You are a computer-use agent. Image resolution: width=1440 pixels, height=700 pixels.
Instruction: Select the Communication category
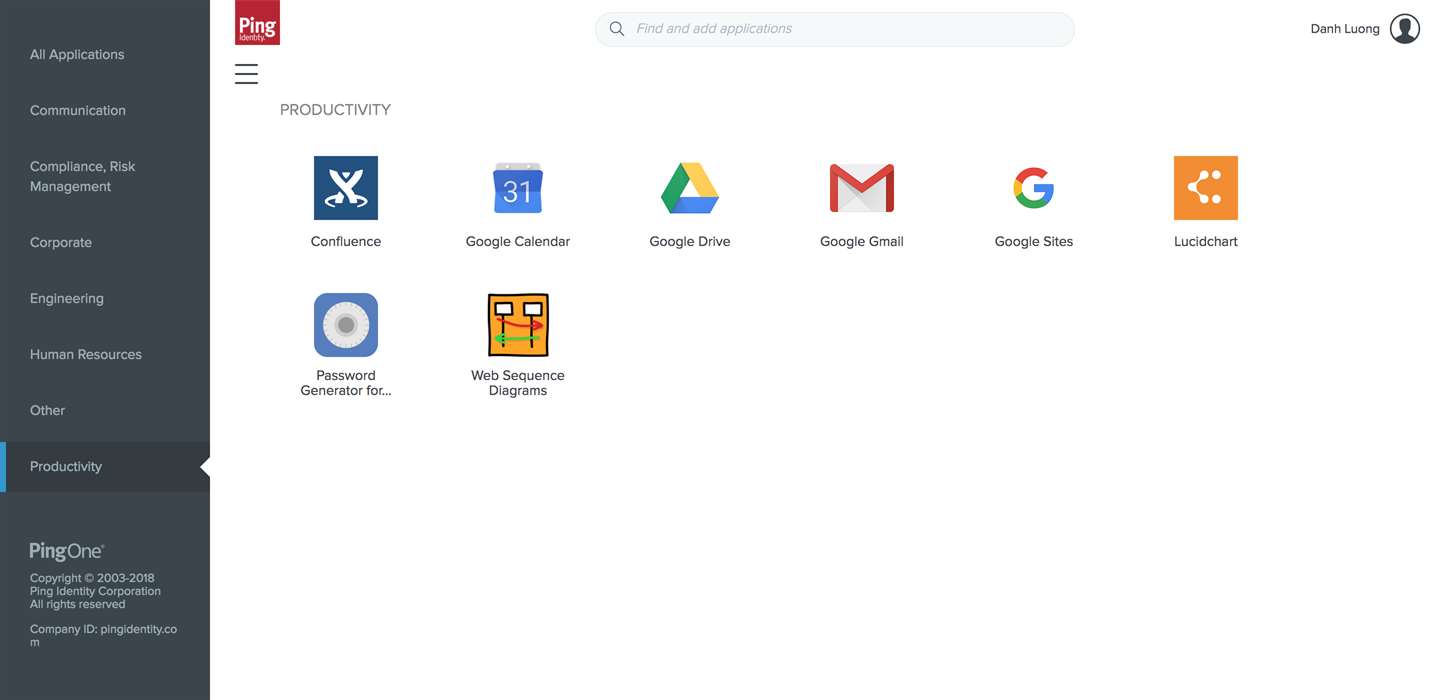point(78,111)
